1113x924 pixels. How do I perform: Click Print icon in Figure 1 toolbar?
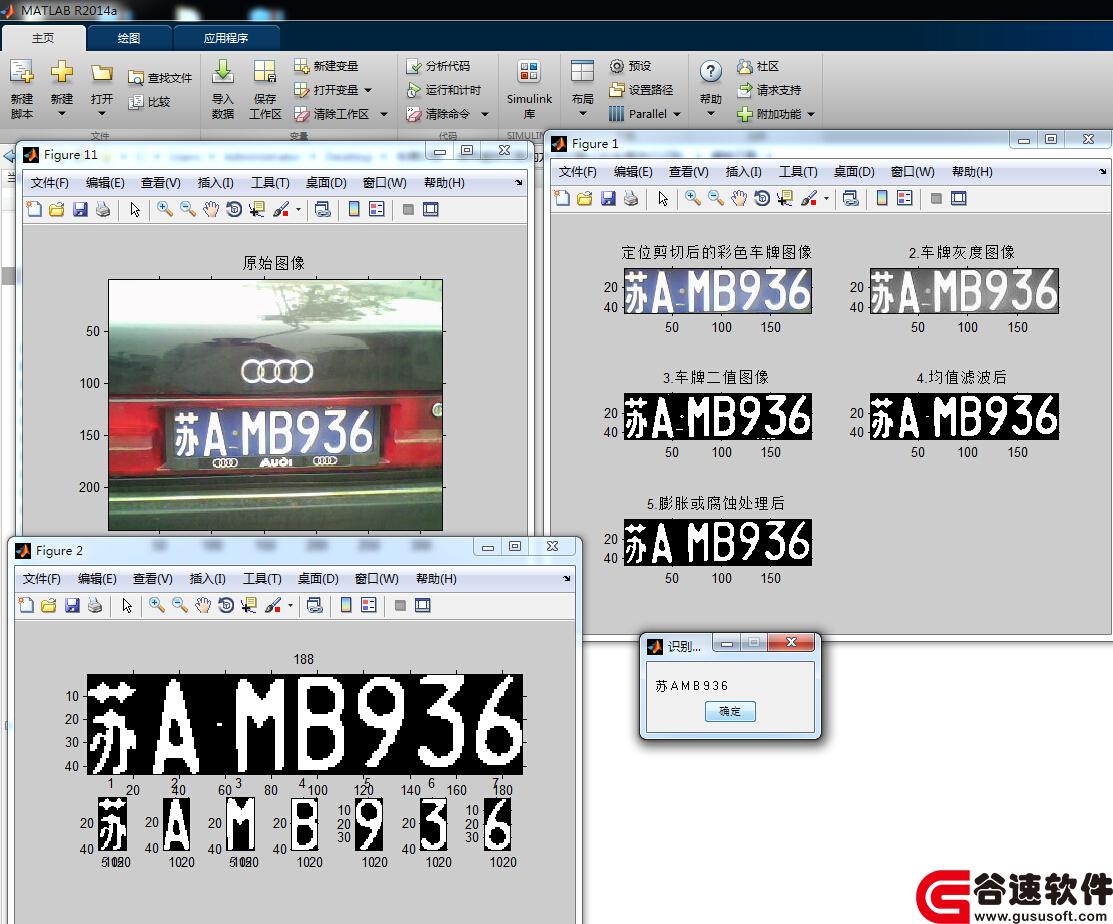click(x=631, y=198)
